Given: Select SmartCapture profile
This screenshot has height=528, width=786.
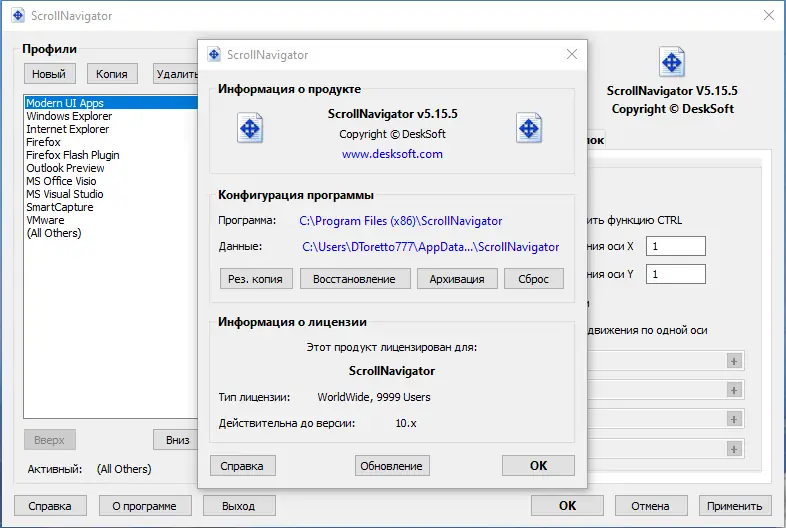Looking at the screenshot, I should pyautogui.click(x=111, y=207).
